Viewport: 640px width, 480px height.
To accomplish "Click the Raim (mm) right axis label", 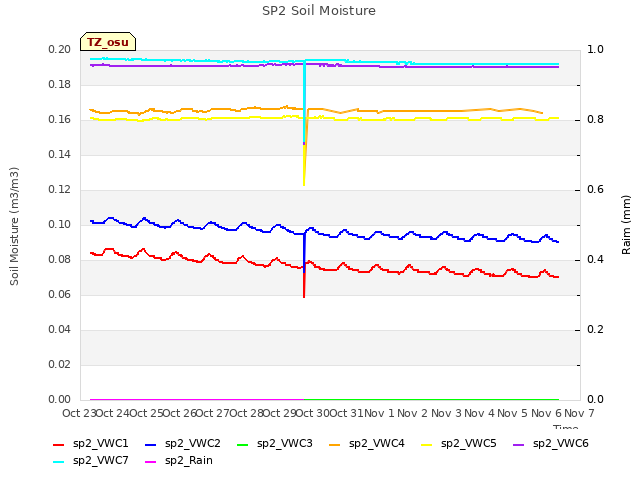I will click(626, 225).
